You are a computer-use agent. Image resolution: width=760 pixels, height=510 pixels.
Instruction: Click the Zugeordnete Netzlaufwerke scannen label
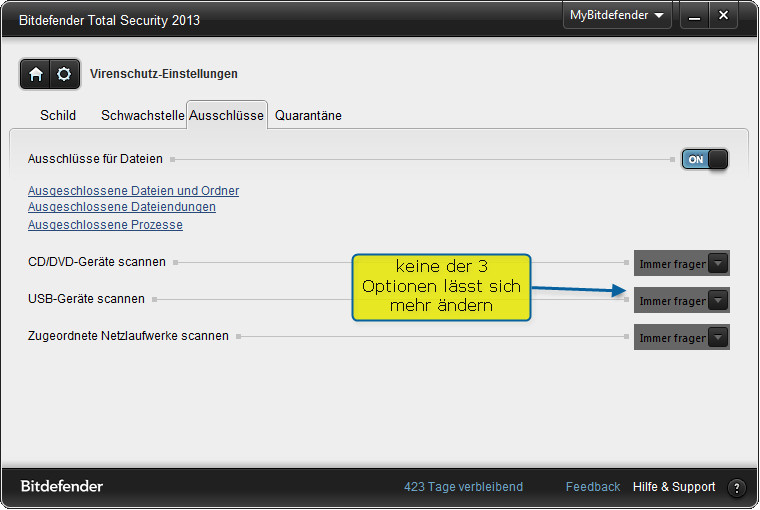(x=128, y=335)
